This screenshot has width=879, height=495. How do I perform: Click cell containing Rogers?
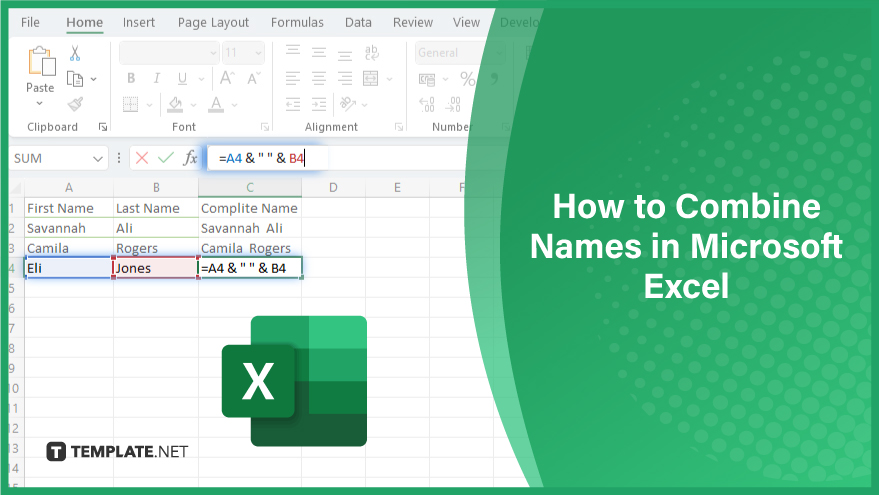click(156, 248)
